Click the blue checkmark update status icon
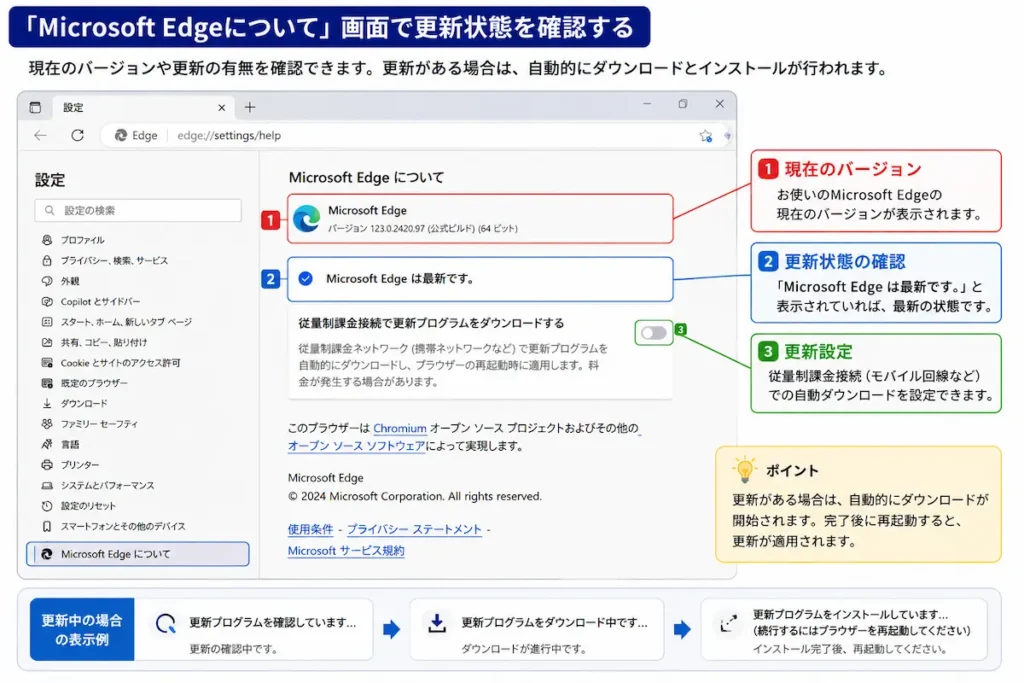Viewport: 1024px width, 683px height. tap(306, 279)
